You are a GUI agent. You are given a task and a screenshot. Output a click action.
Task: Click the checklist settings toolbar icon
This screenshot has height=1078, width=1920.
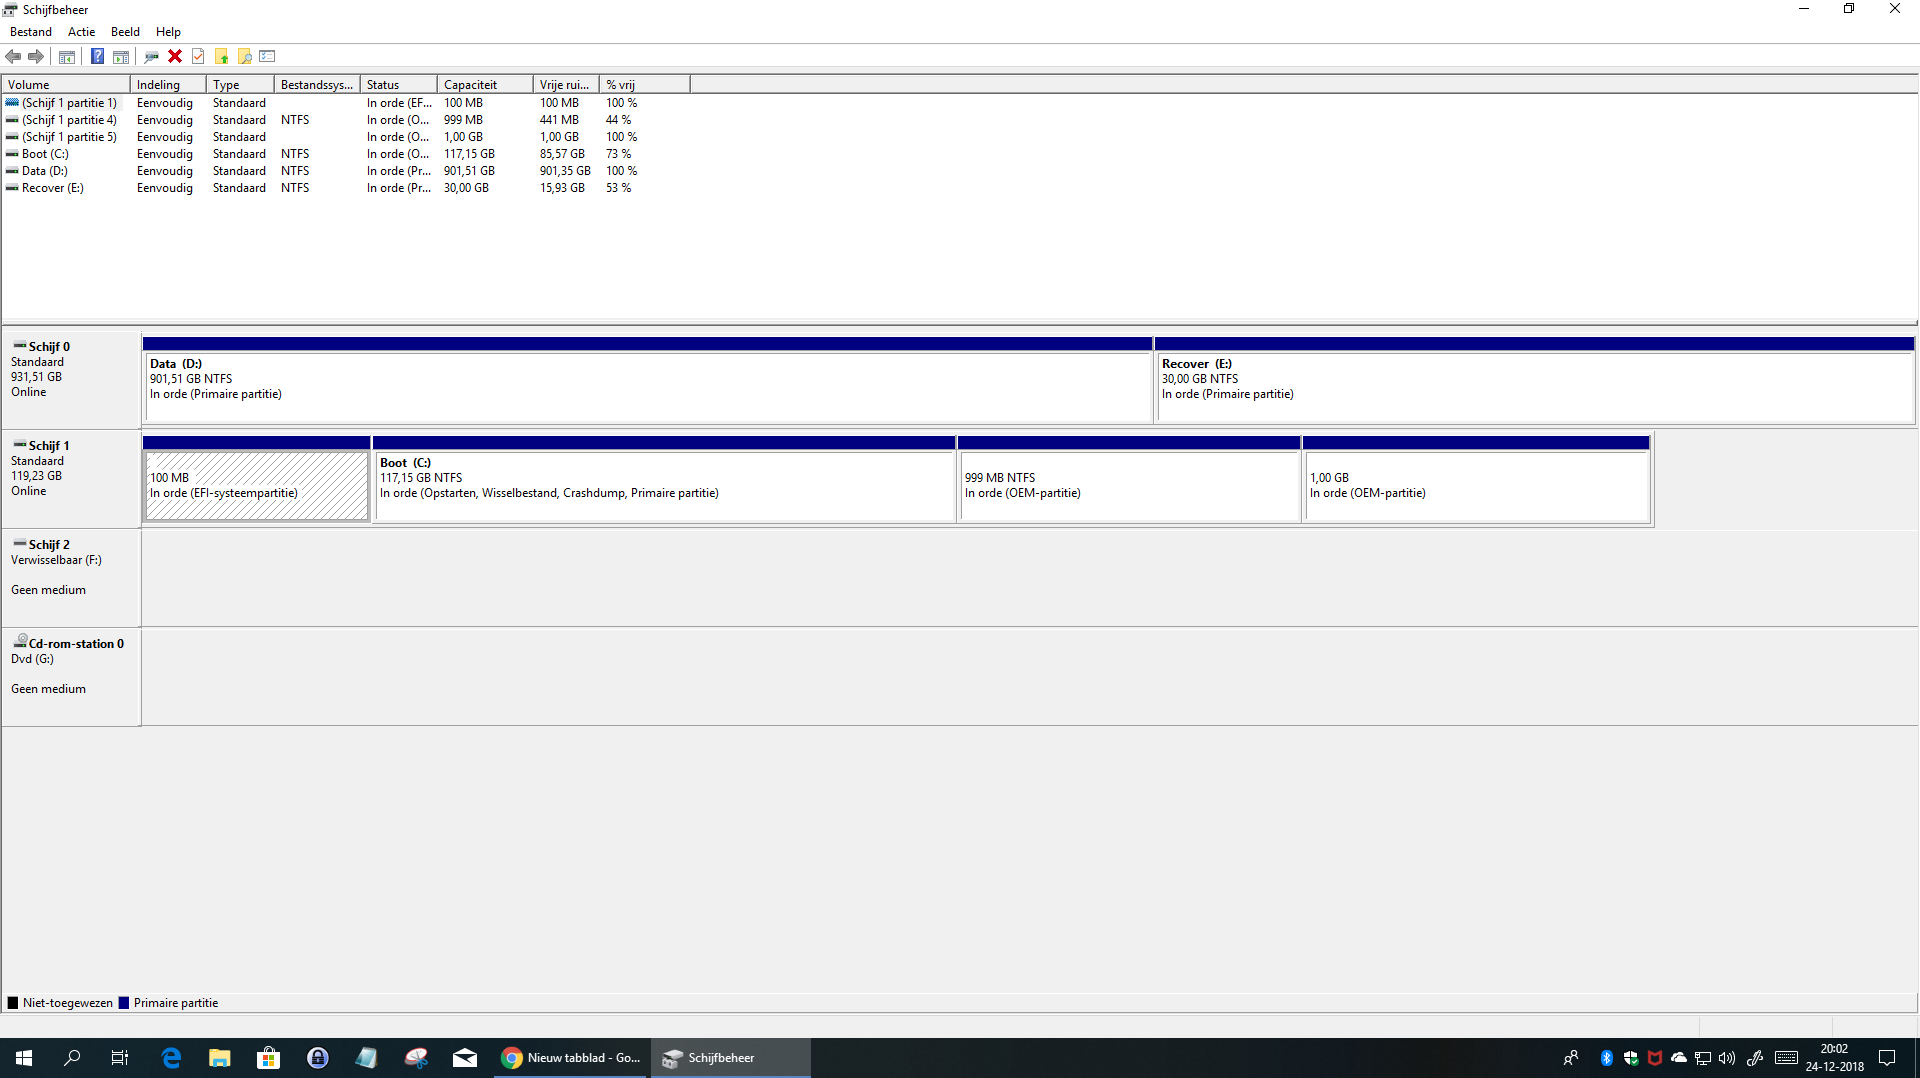pos(267,56)
